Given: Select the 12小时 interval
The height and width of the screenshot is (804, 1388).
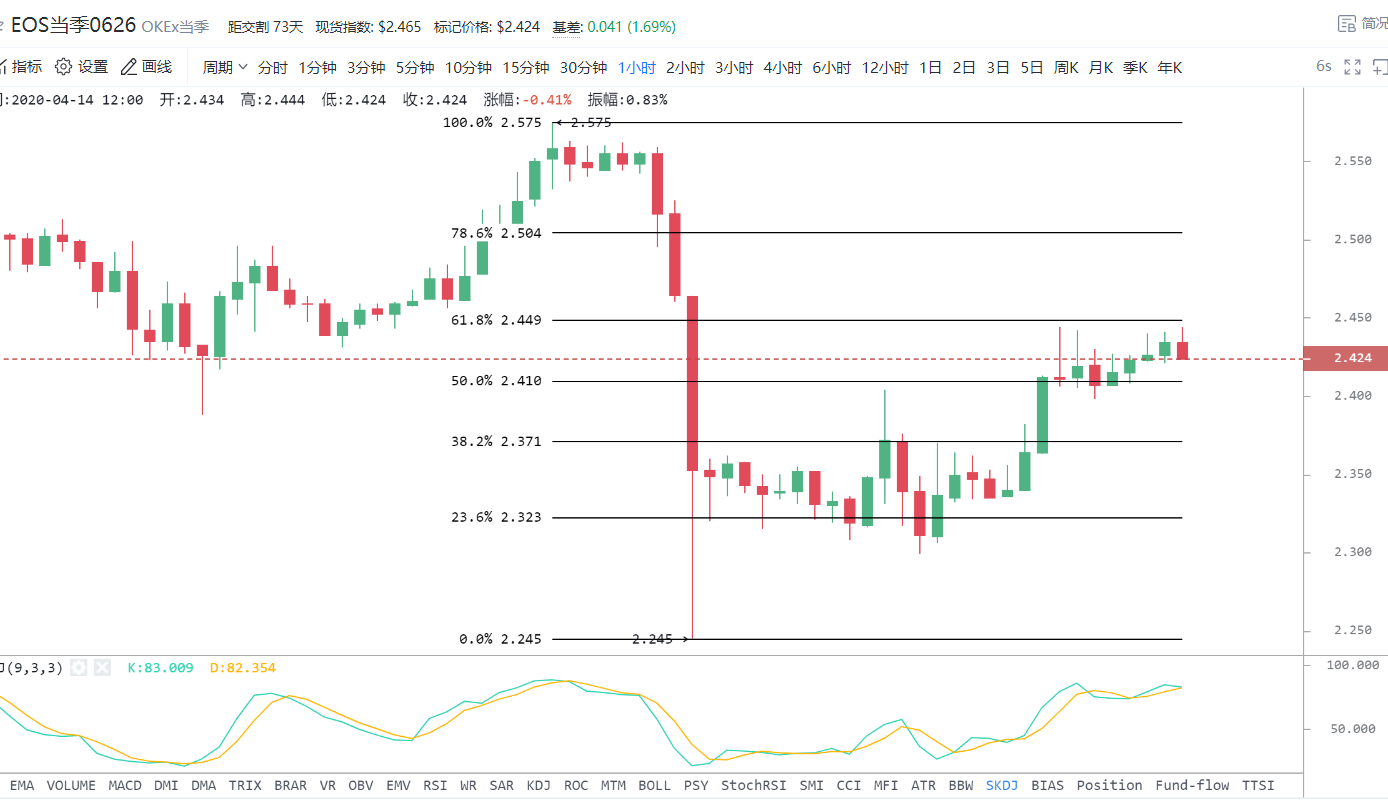Looking at the screenshot, I should tap(885, 68).
